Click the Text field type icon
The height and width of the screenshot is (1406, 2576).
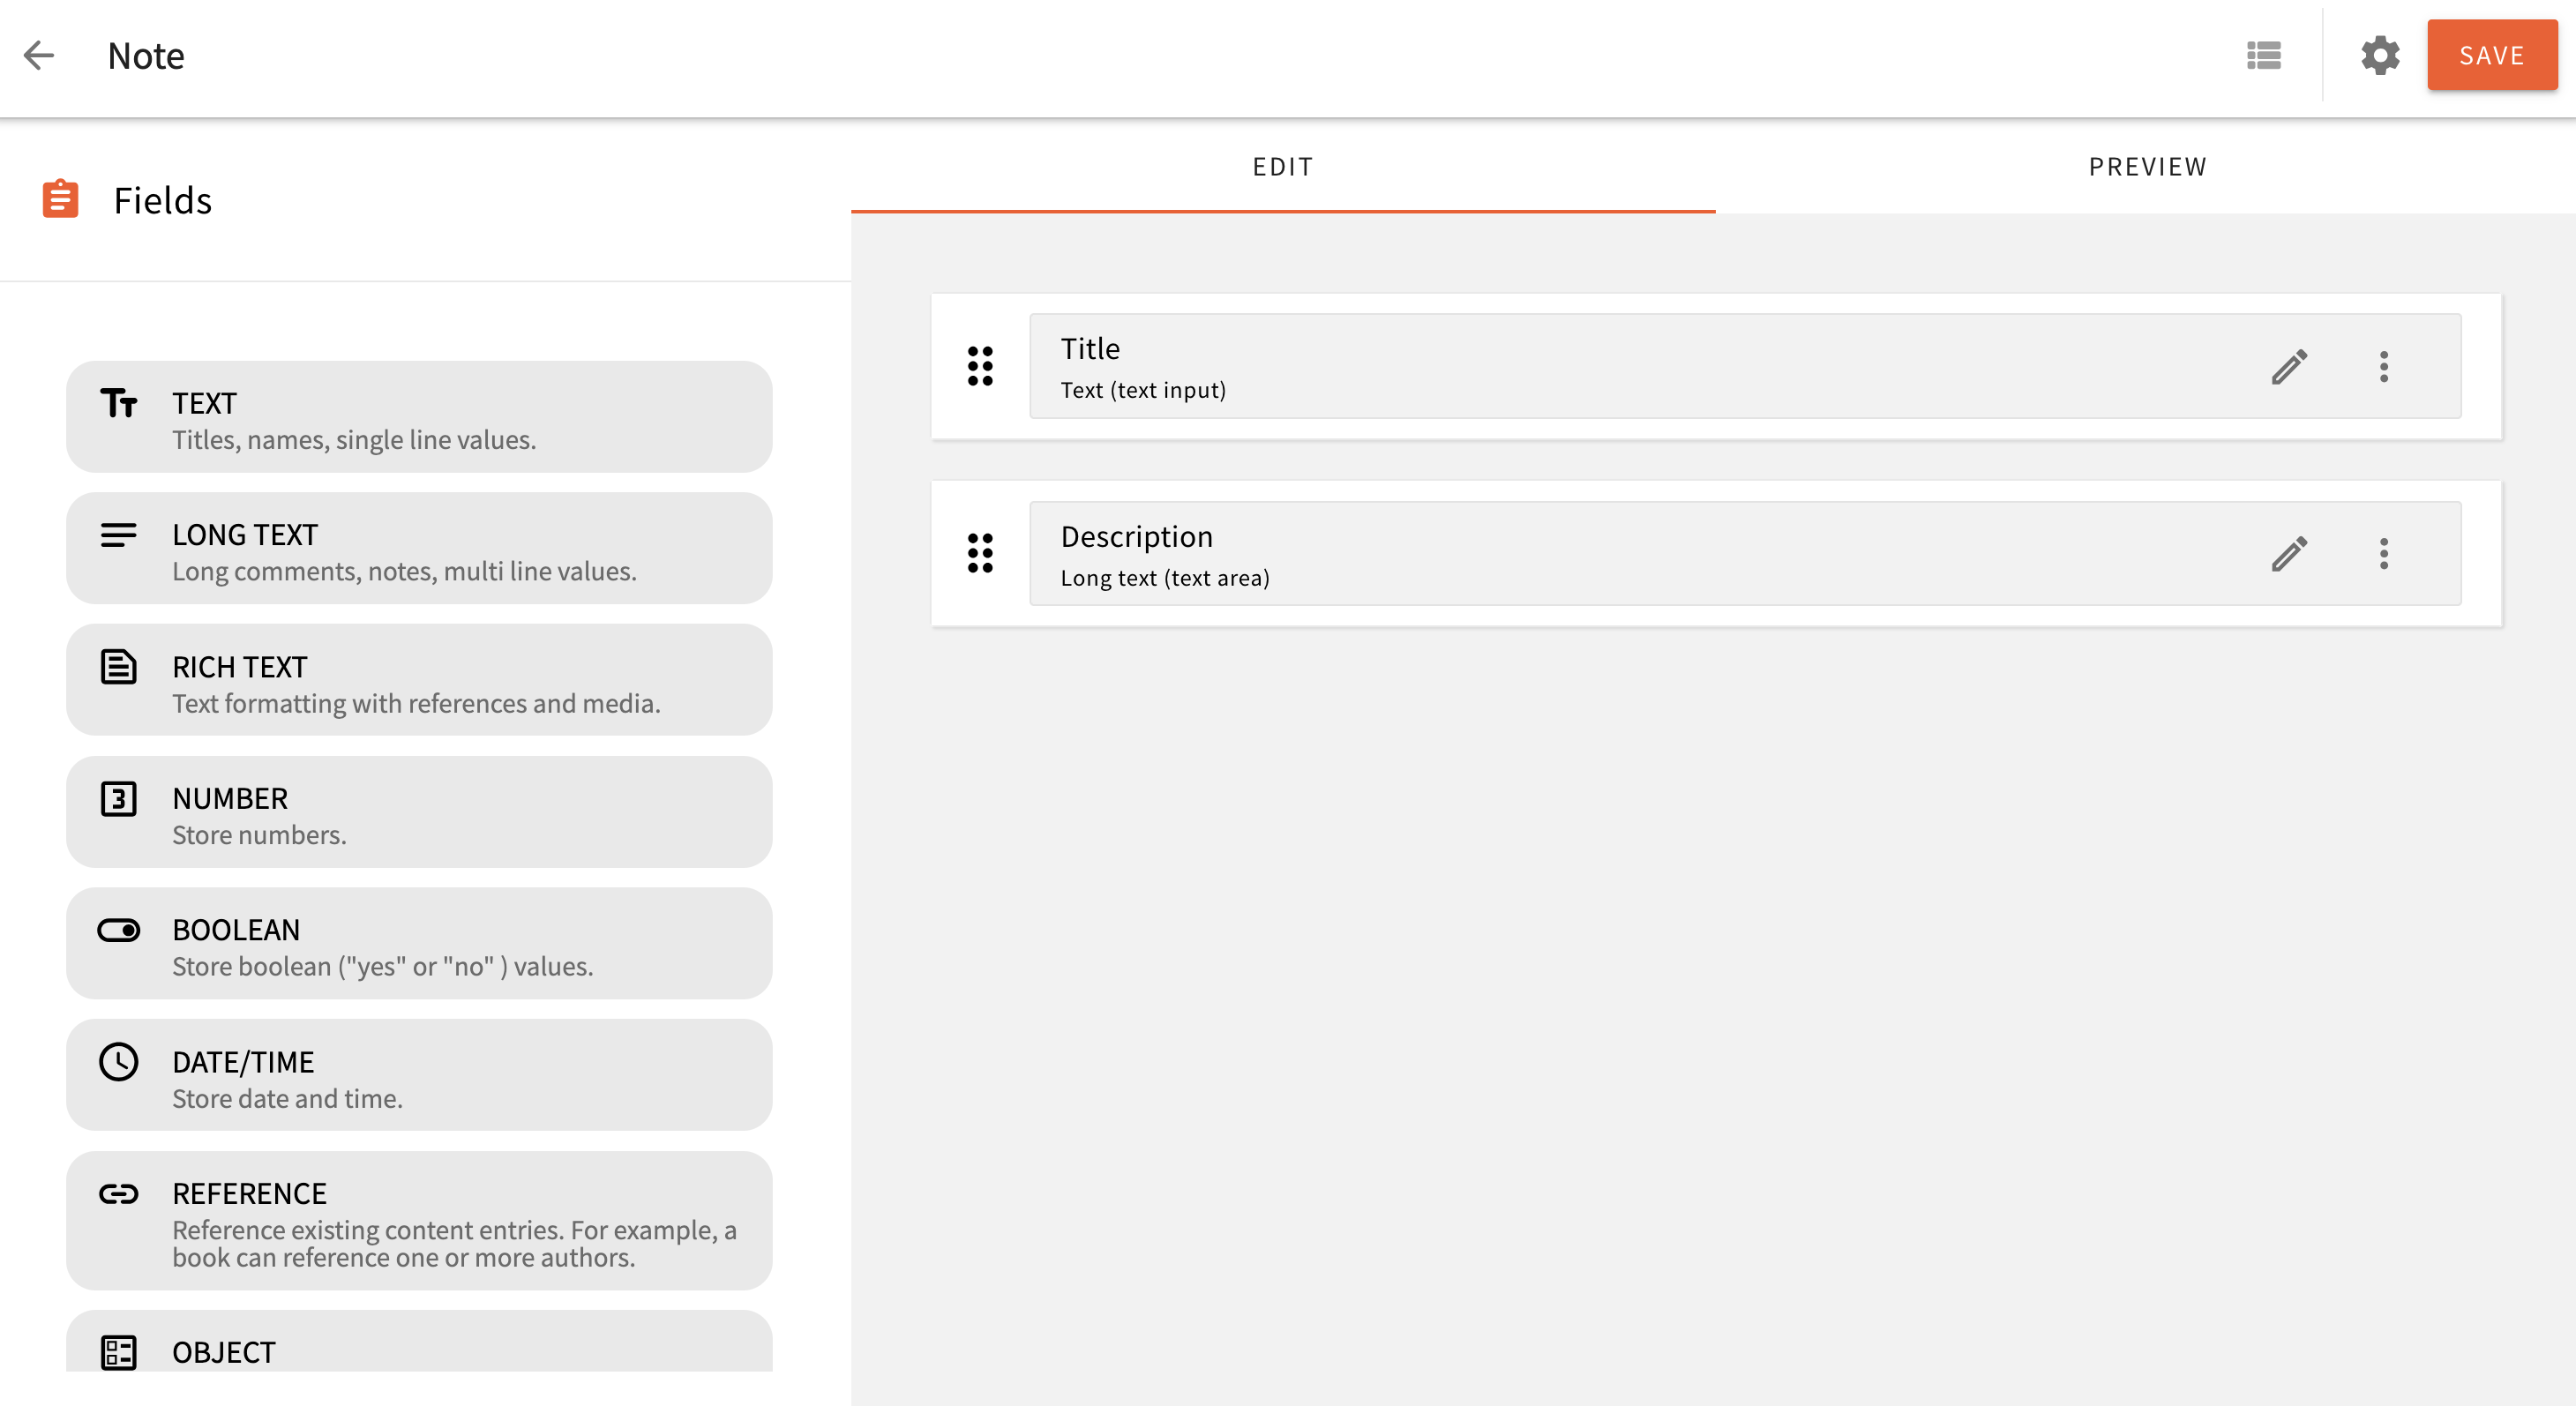click(x=118, y=402)
